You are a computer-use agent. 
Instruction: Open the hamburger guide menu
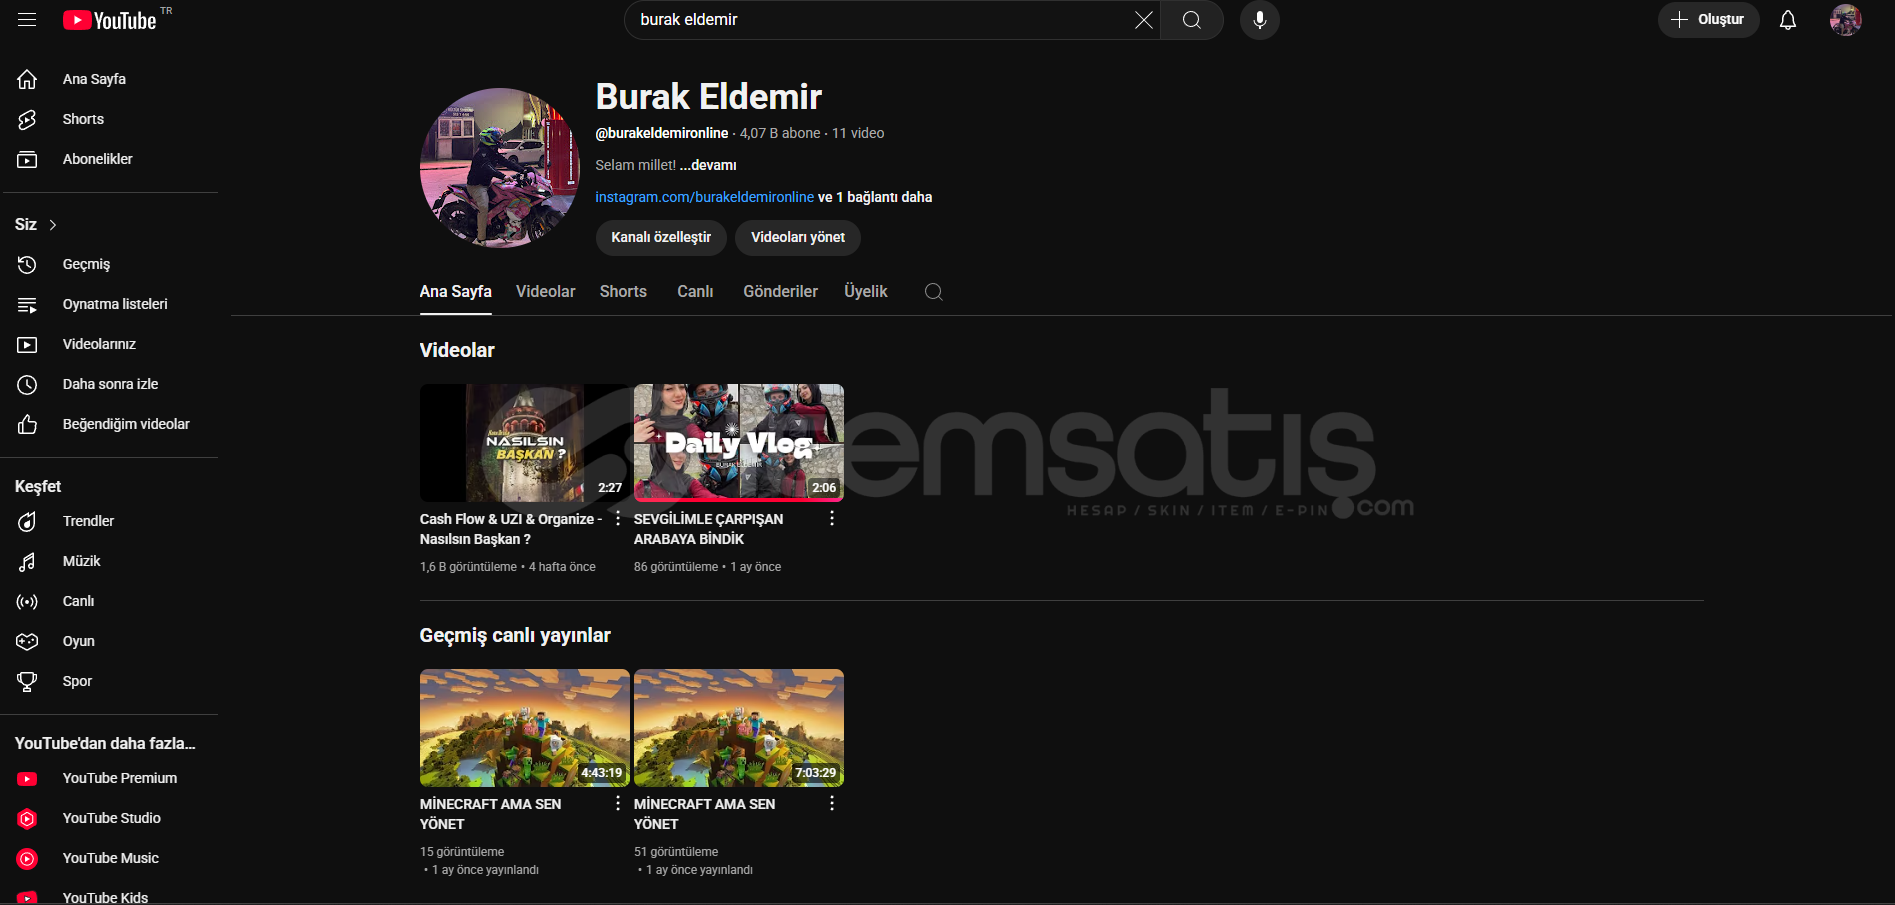pos(27,20)
